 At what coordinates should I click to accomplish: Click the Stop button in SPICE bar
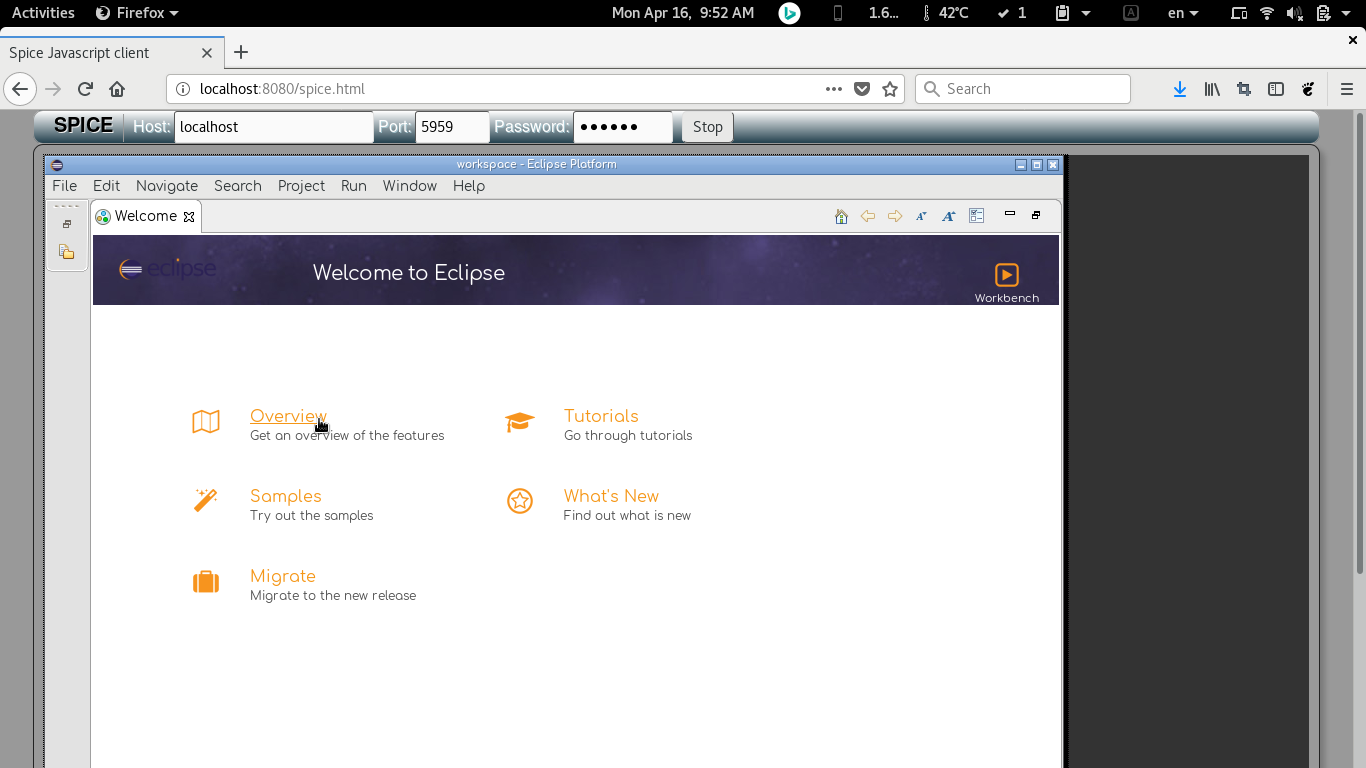point(707,127)
